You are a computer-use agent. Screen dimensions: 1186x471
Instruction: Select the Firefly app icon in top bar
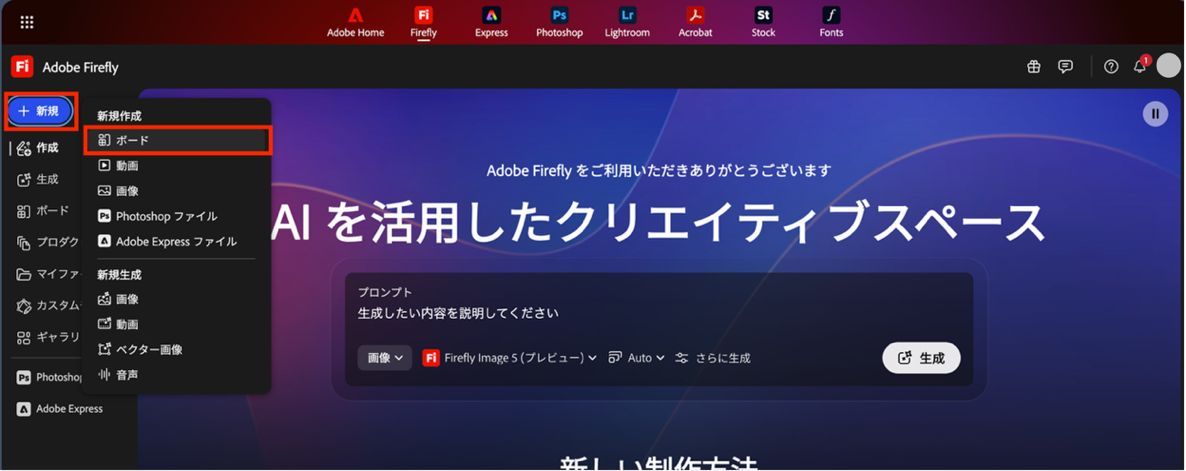point(424,23)
